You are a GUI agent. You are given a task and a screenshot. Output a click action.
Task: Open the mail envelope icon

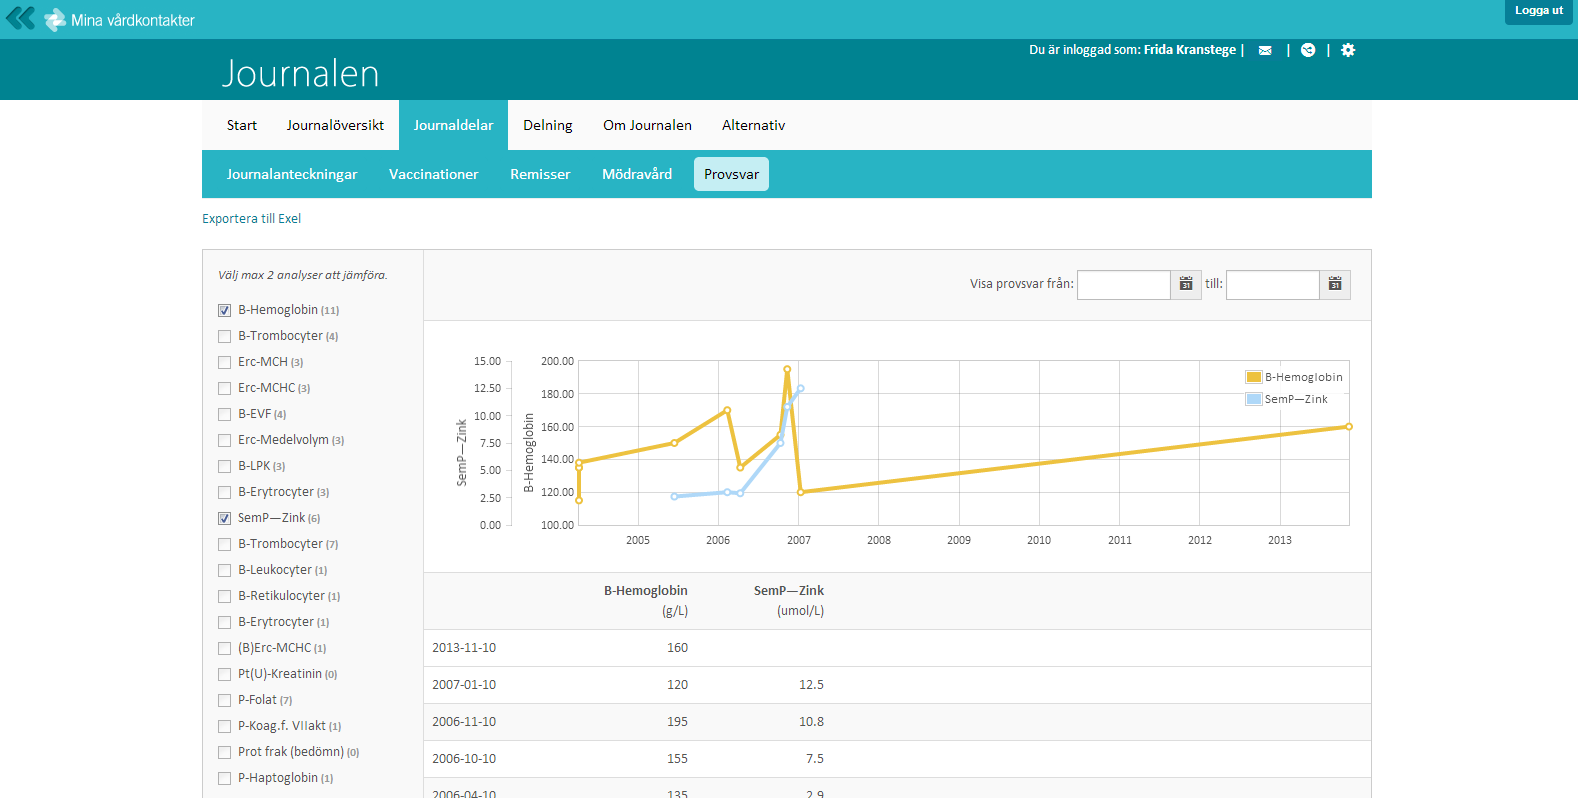1265,50
